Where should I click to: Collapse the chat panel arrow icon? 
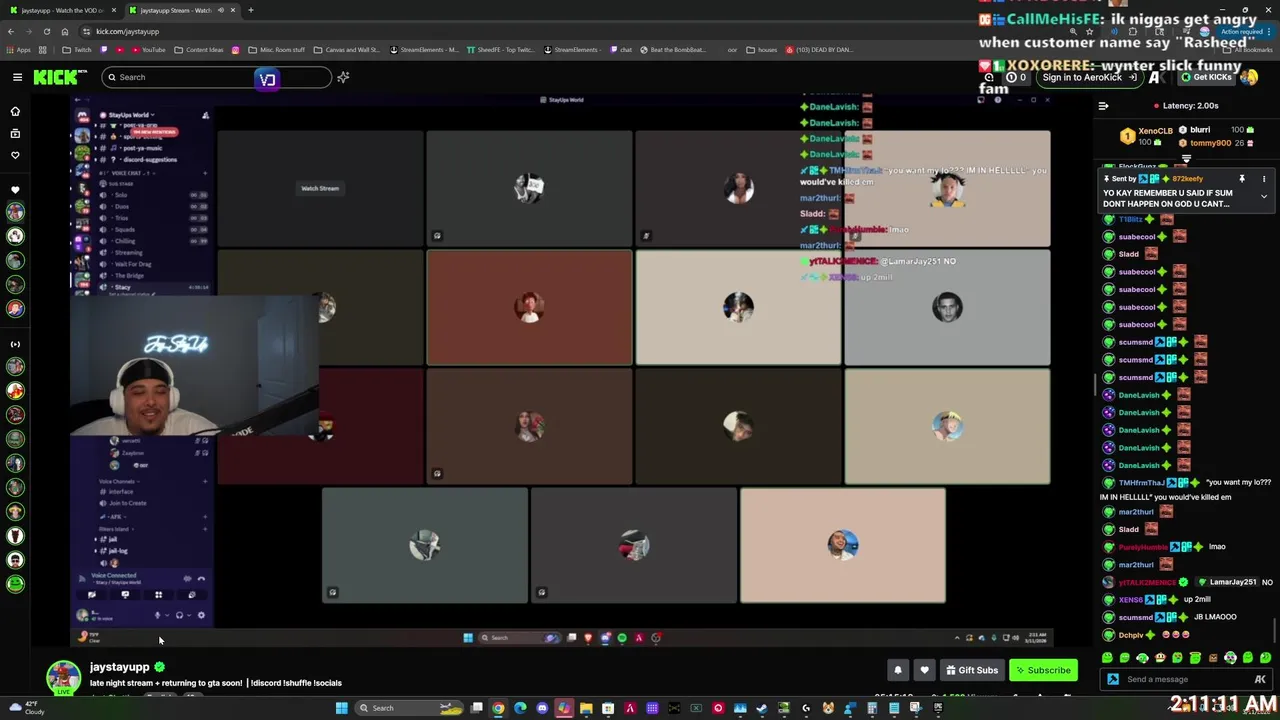[x=1103, y=105]
